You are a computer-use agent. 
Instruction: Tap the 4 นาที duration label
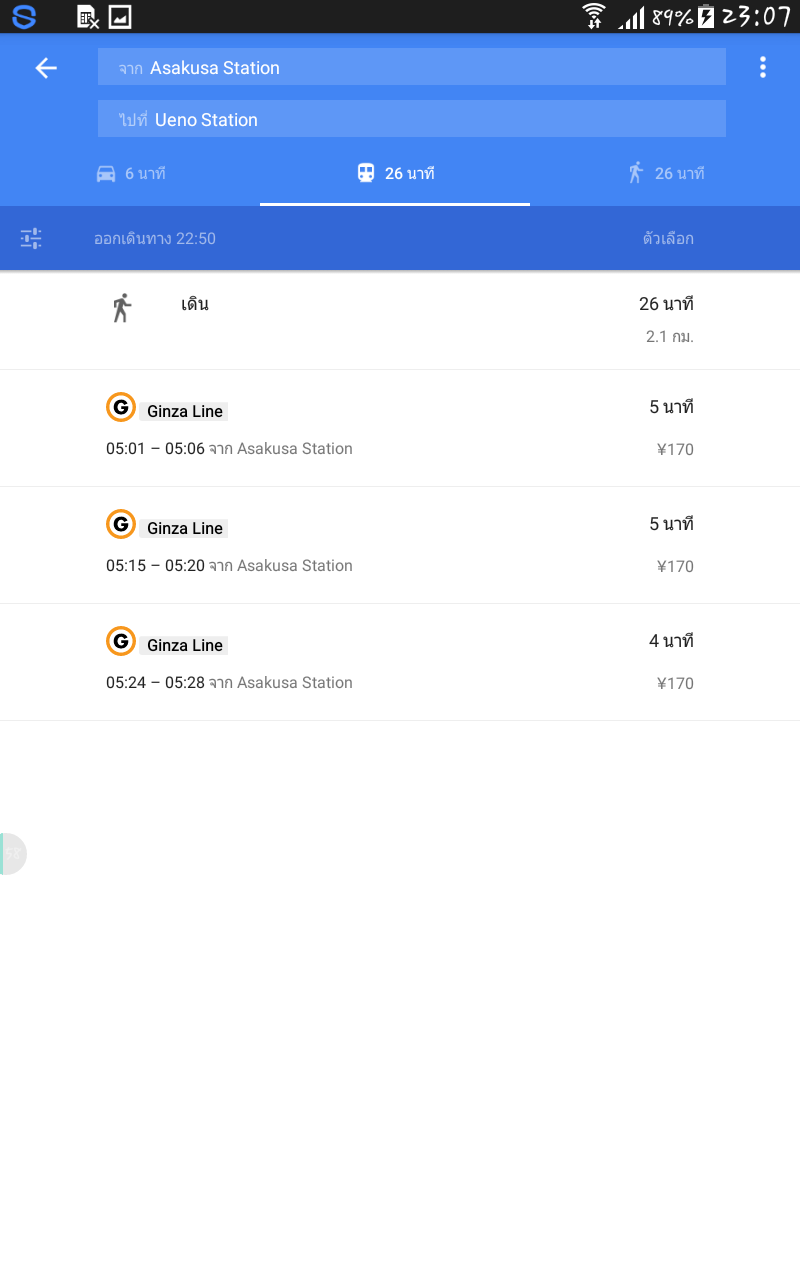[x=671, y=641]
